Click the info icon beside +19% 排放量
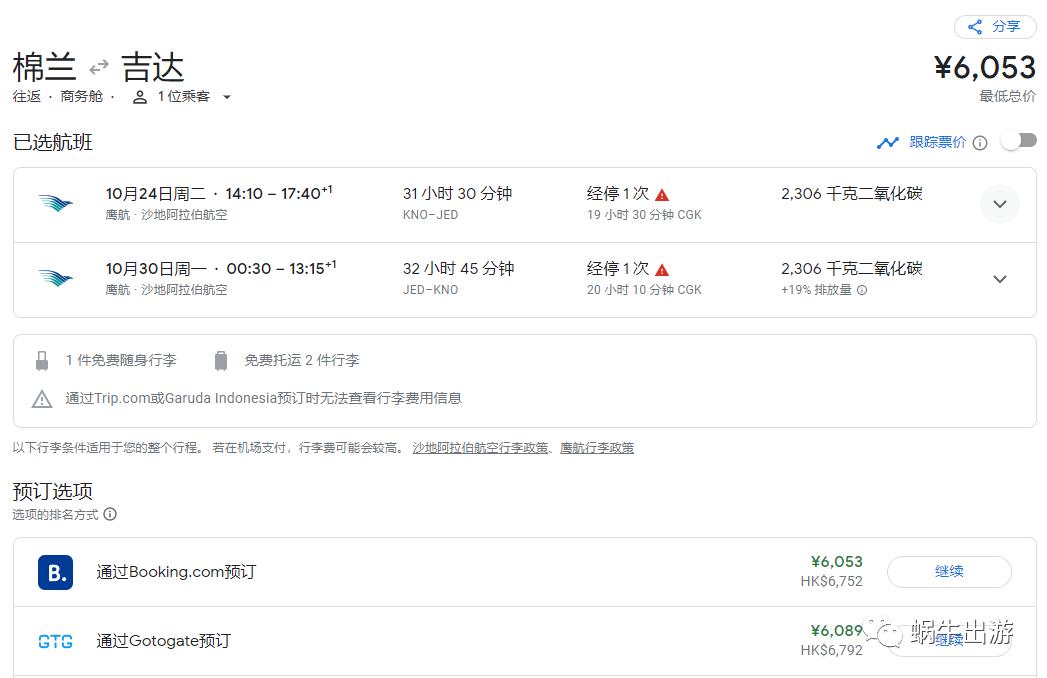 pyautogui.click(x=862, y=291)
